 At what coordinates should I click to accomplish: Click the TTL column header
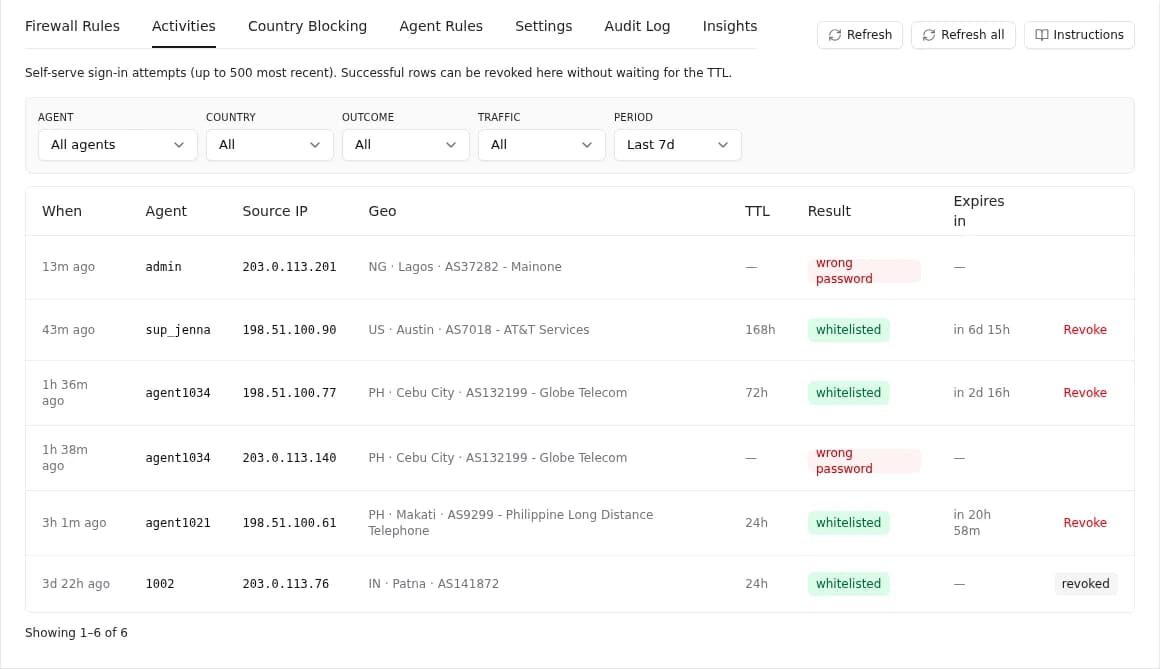click(757, 211)
